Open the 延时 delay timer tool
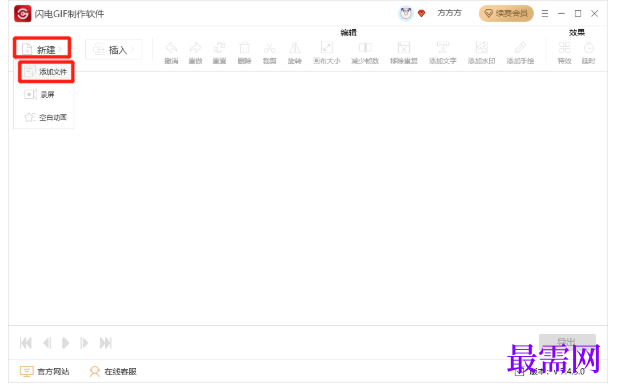Viewport: 619px width, 390px height. [589, 52]
